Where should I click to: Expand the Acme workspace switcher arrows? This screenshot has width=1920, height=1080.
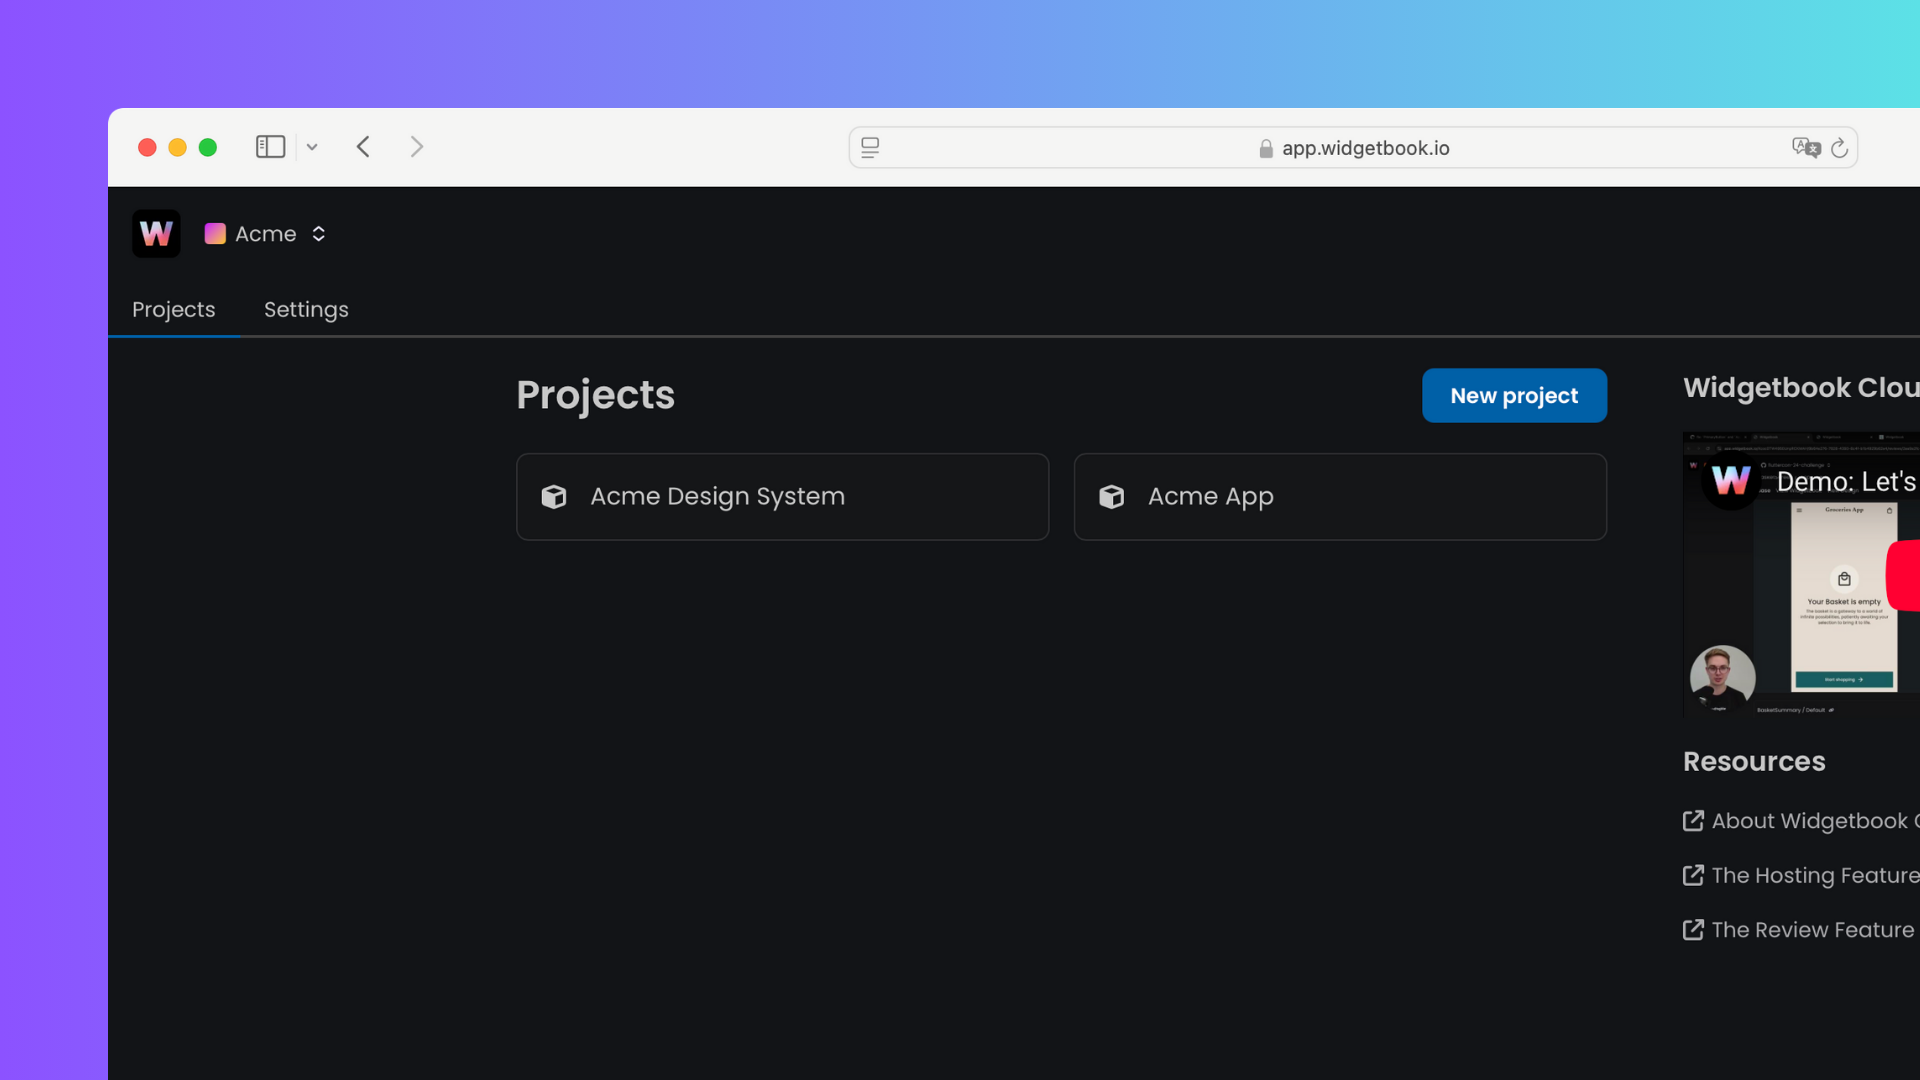tap(319, 233)
